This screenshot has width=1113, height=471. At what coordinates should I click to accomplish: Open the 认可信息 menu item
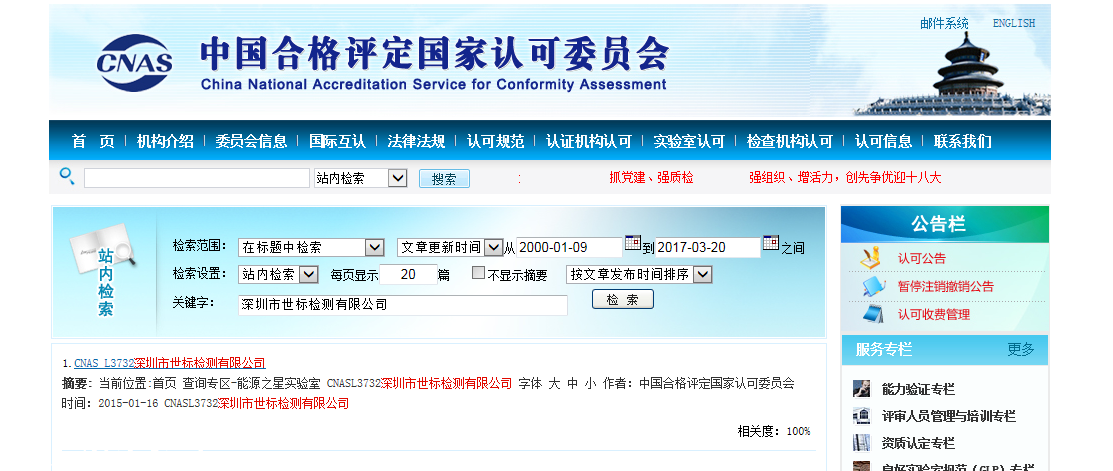point(883,141)
